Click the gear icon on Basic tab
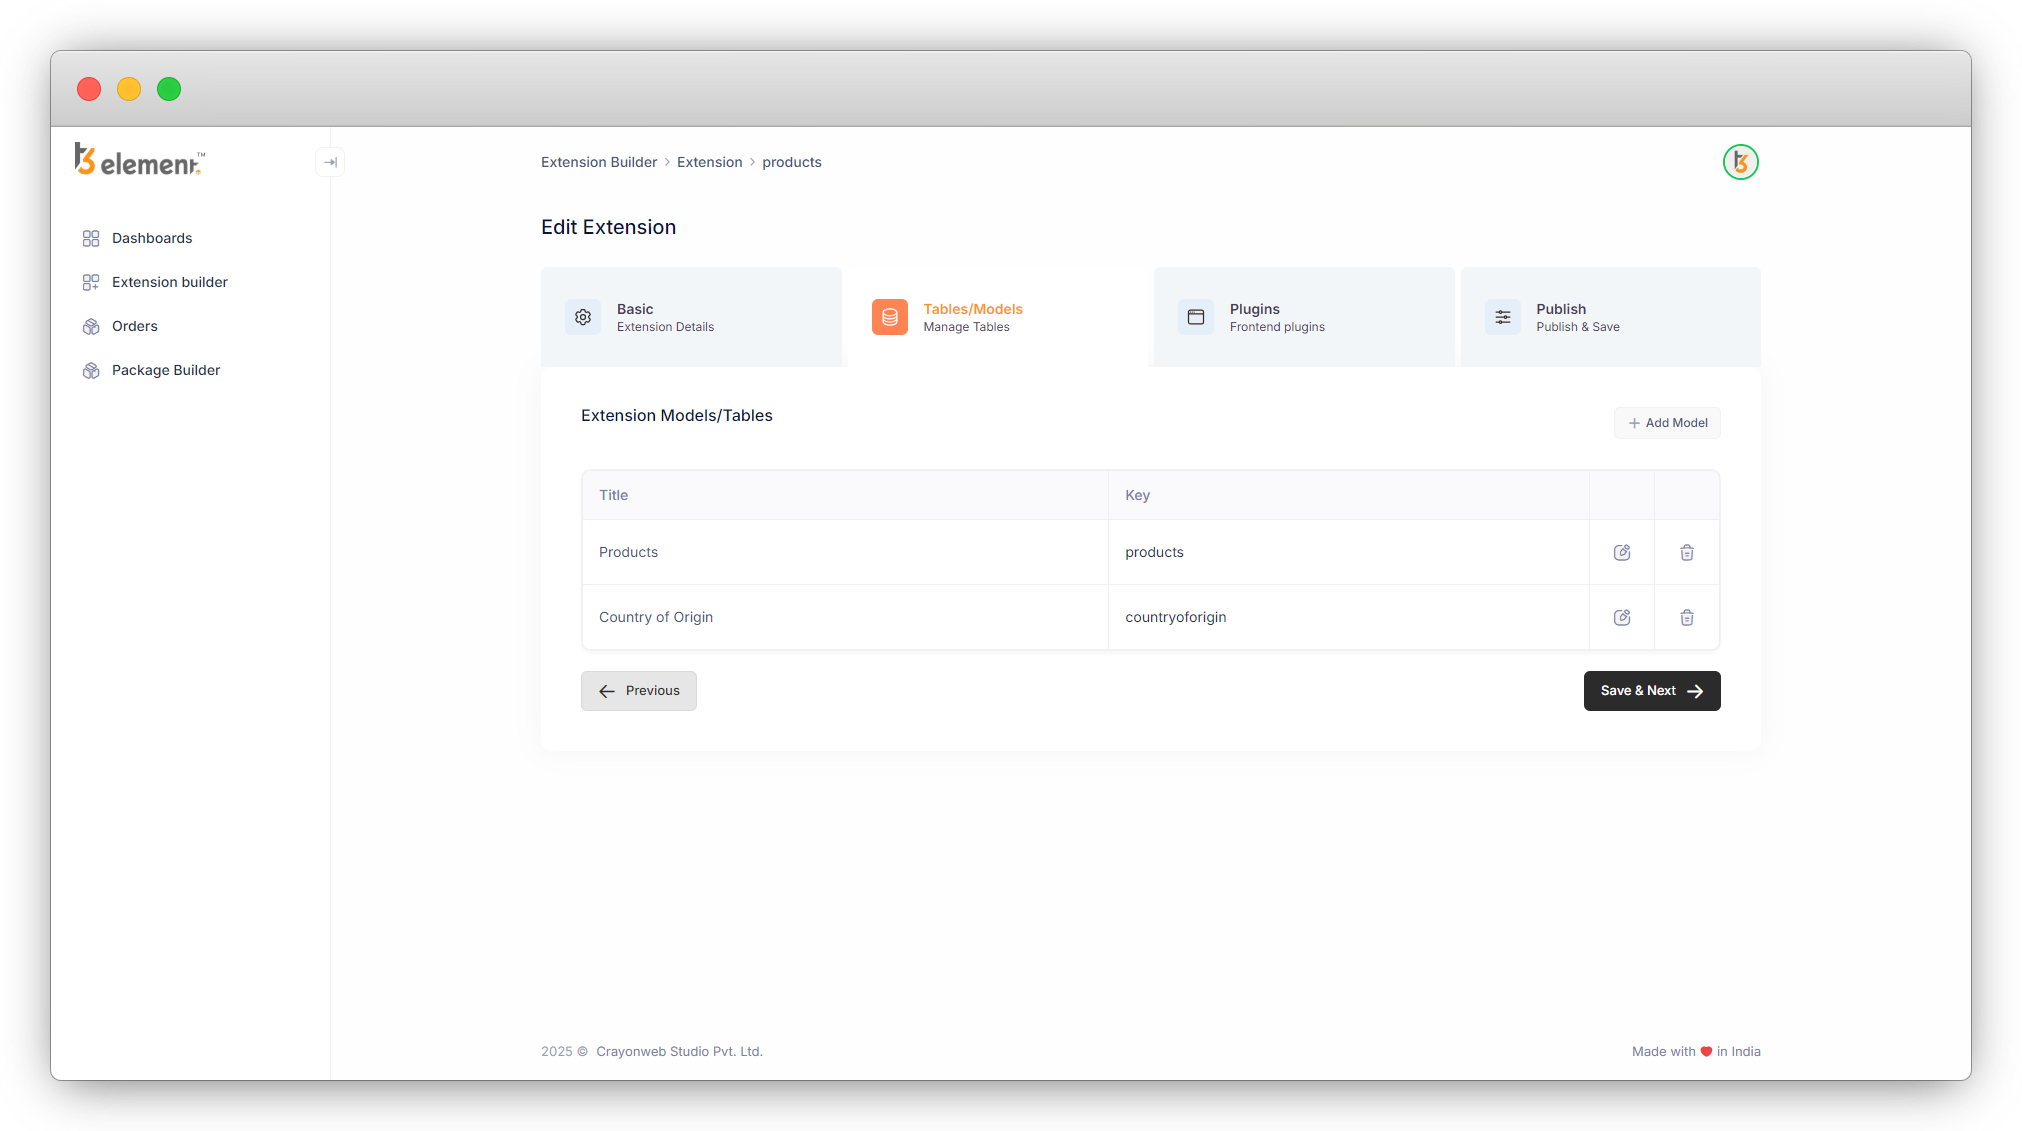 [583, 317]
